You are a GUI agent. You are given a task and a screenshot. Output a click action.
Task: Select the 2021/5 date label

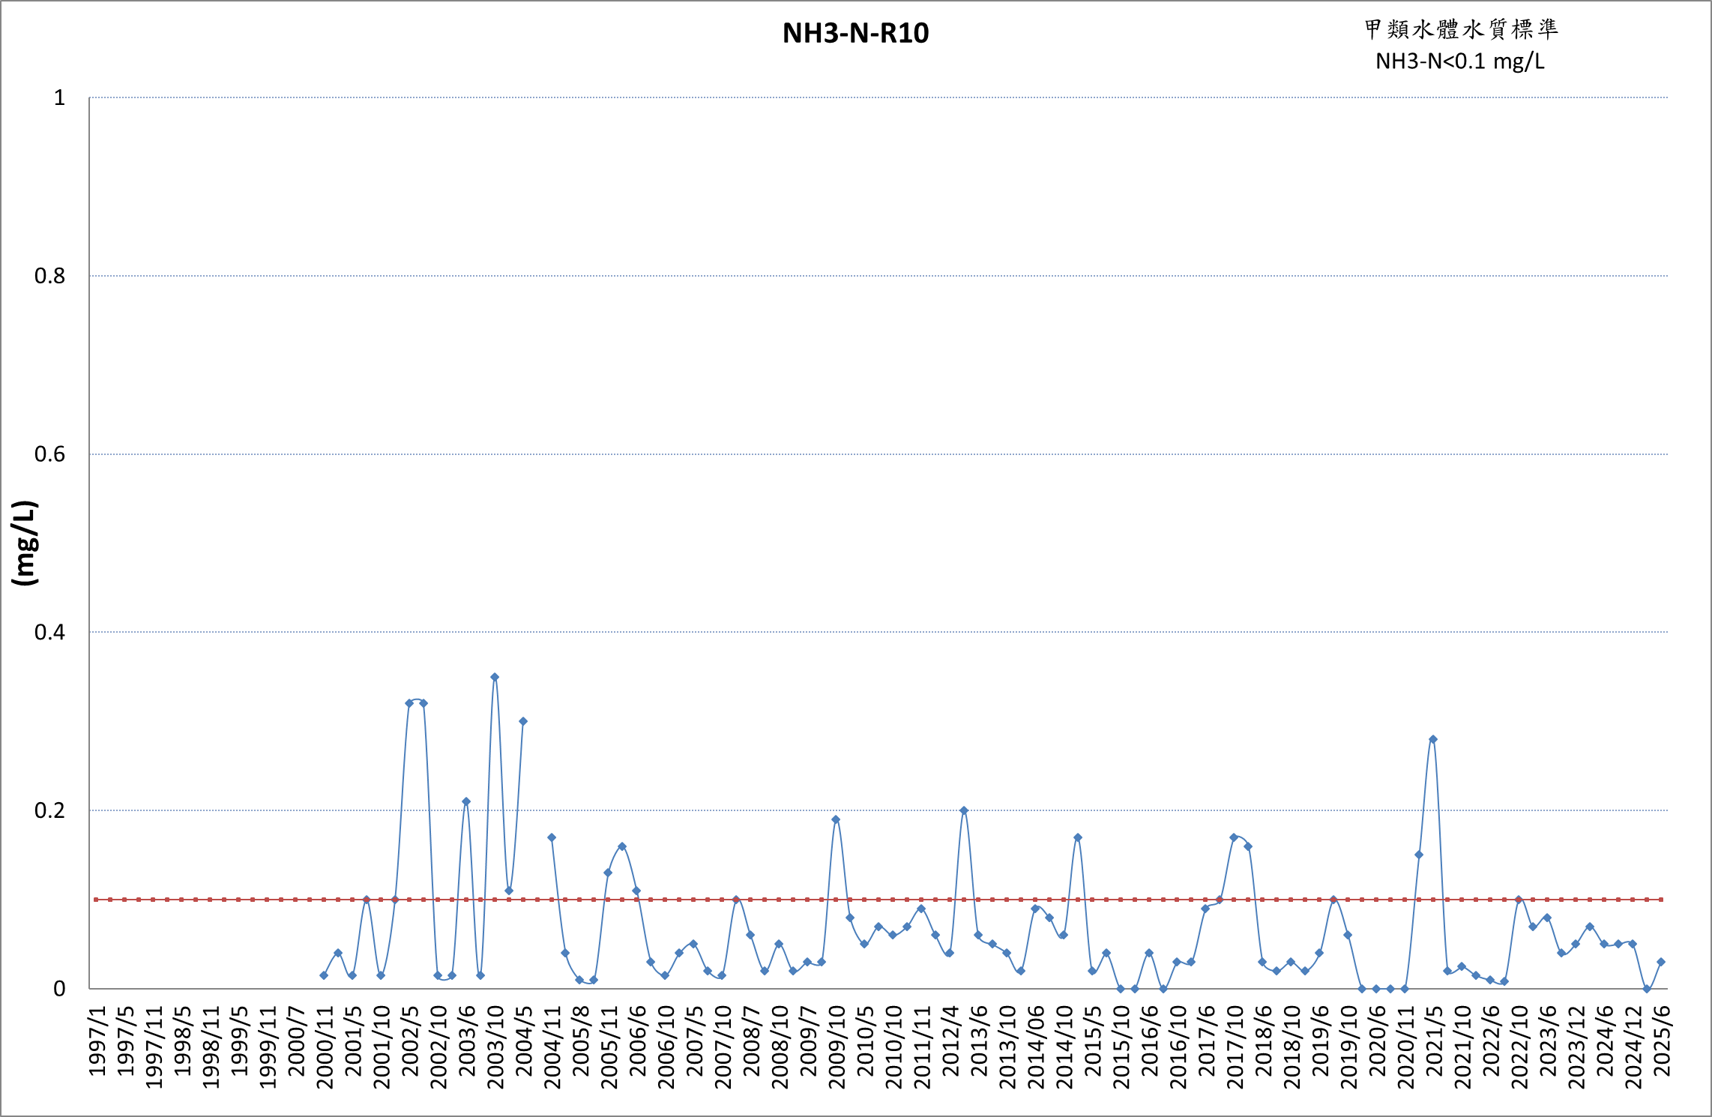pyautogui.click(x=1433, y=1042)
